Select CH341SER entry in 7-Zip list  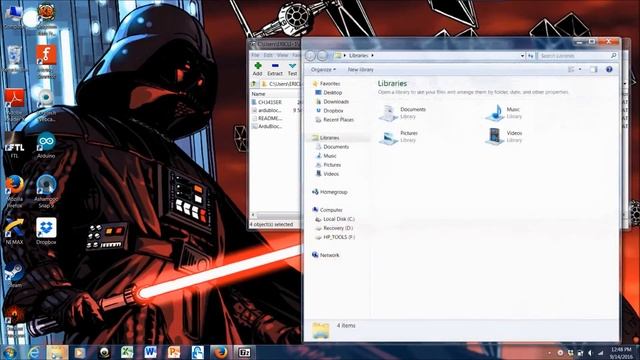266,102
